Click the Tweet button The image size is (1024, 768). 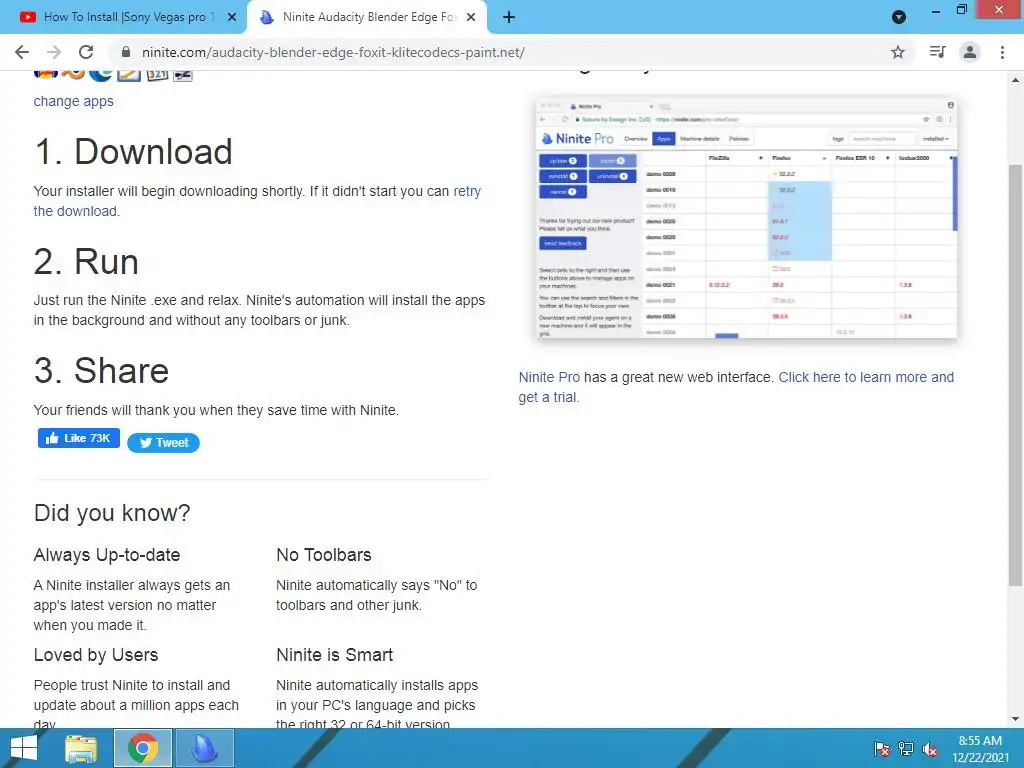163,443
